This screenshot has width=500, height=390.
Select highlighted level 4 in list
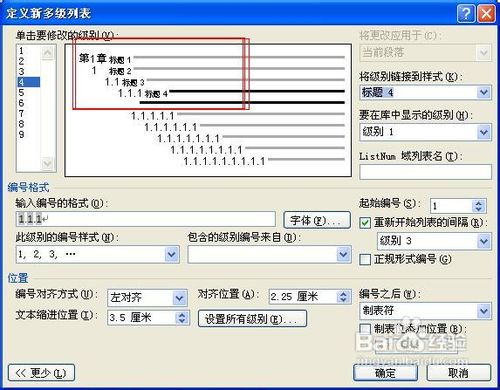[x=29, y=82]
